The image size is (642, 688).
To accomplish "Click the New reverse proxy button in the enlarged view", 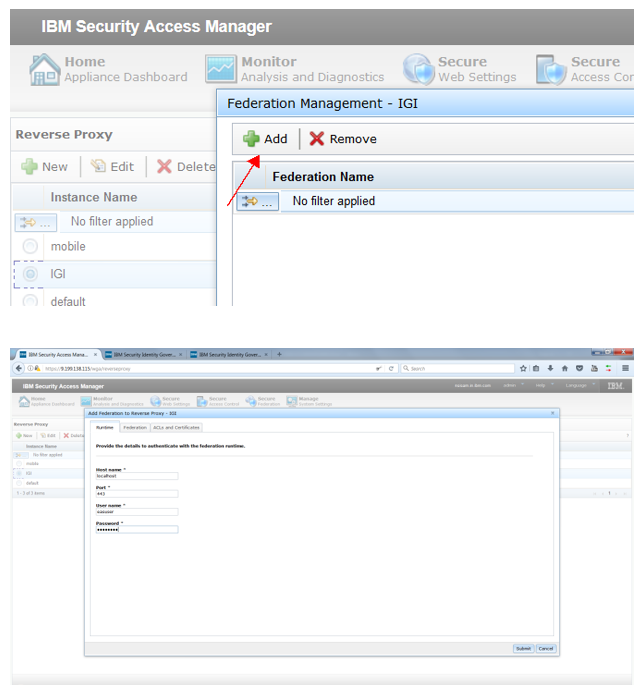I will [x=44, y=167].
